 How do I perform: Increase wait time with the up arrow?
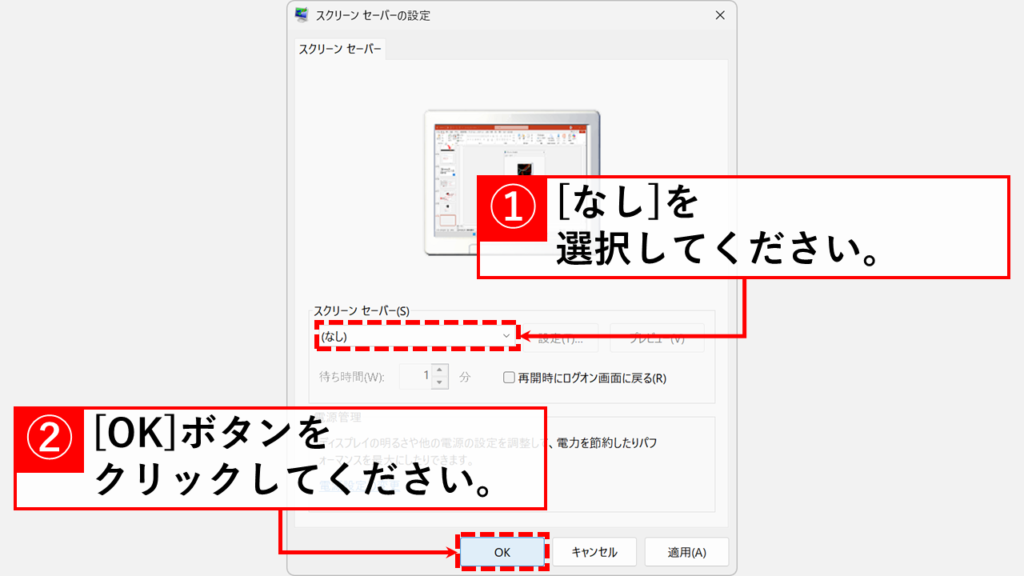[441, 371]
